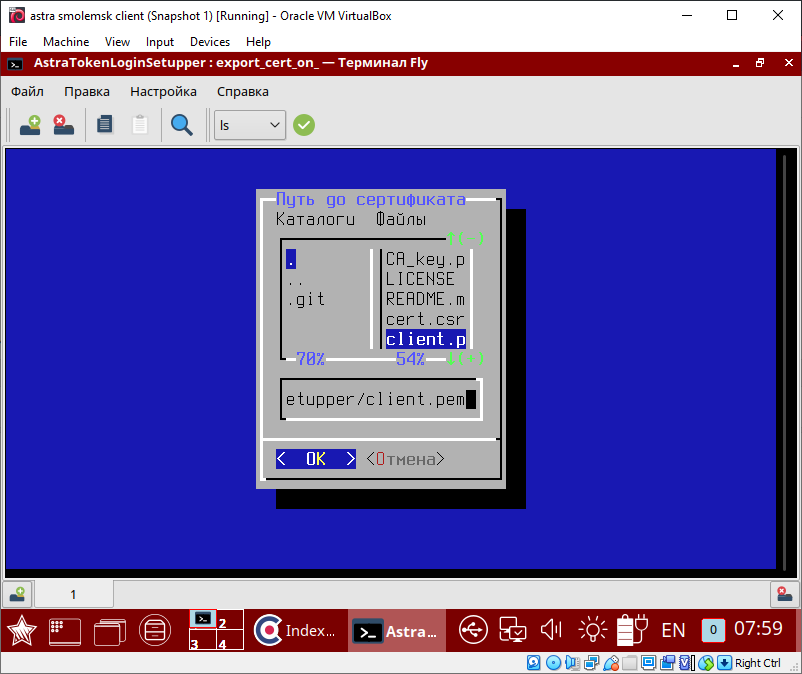Click VirtualBox network status icon
Screen dimensions: 802x674
click(x=592, y=663)
